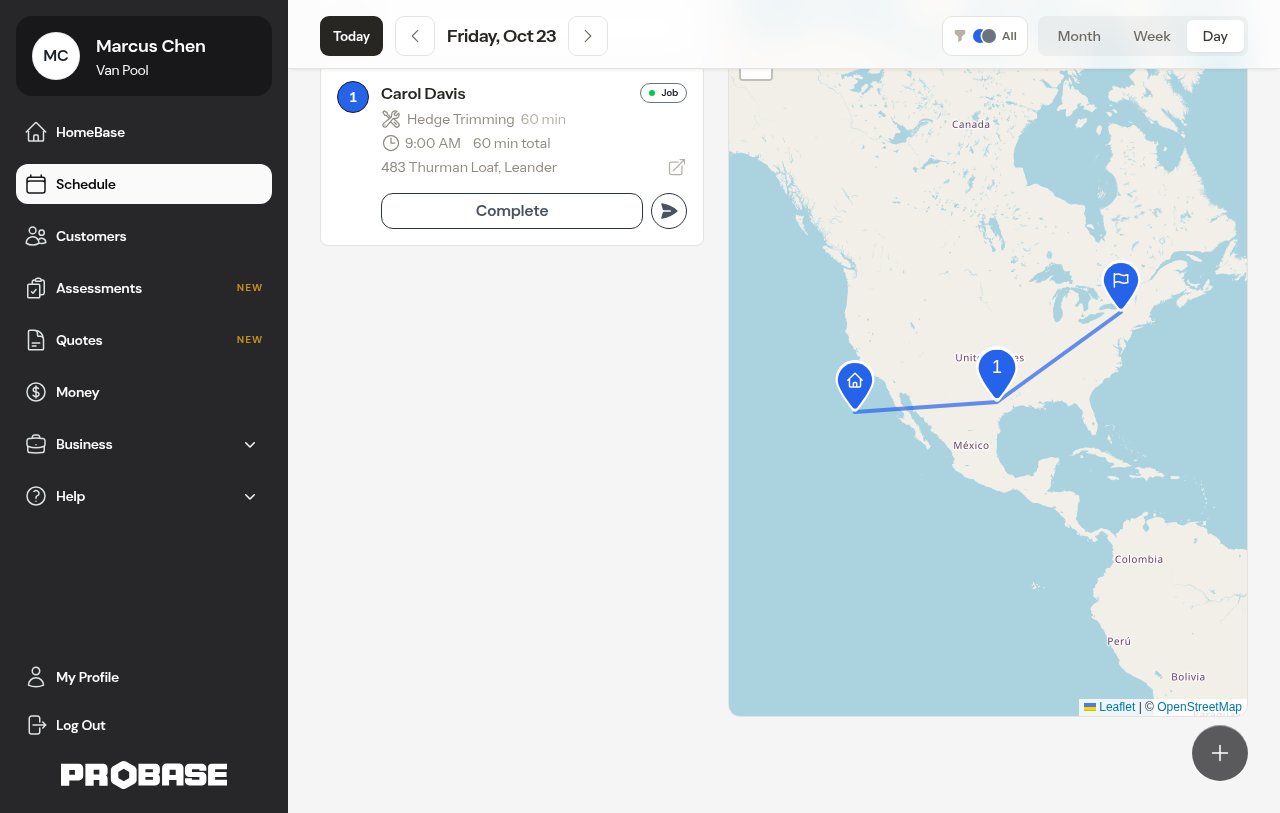Open My Profile
The height and width of the screenshot is (813, 1280).
click(x=144, y=677)
